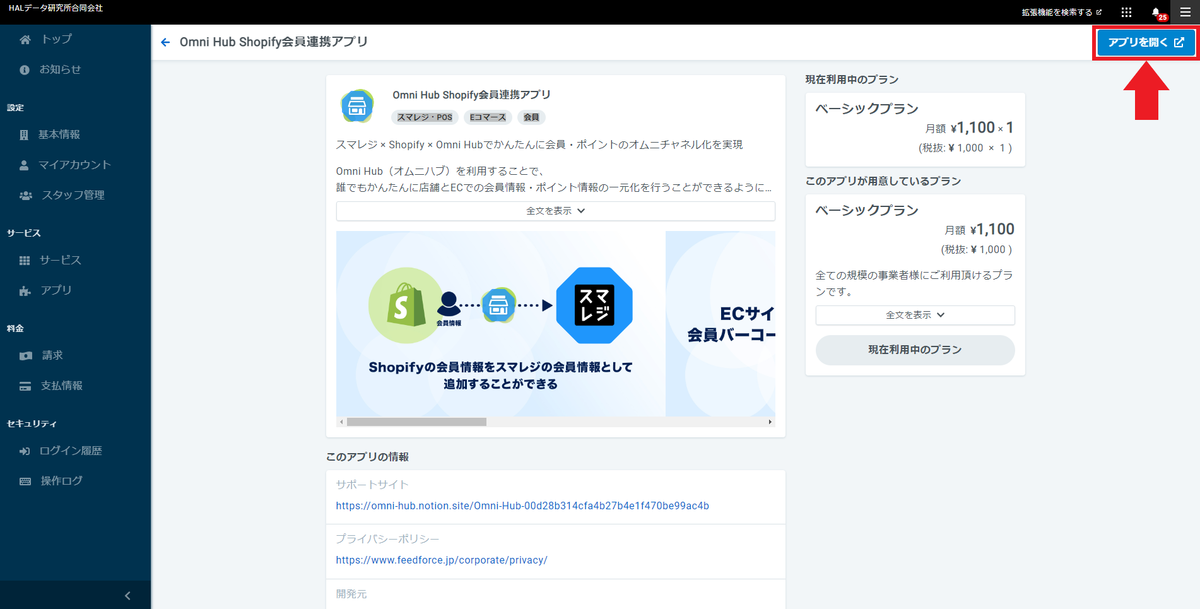This screenshot has width=1200, height=609.
Task: Click the building icon next to 基本情報
Action: point(25,135)
